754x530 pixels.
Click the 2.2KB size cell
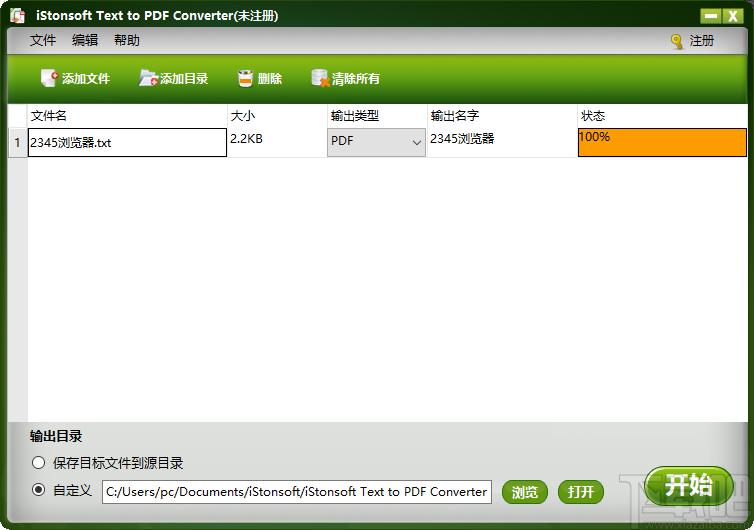(x=277, y=142)
